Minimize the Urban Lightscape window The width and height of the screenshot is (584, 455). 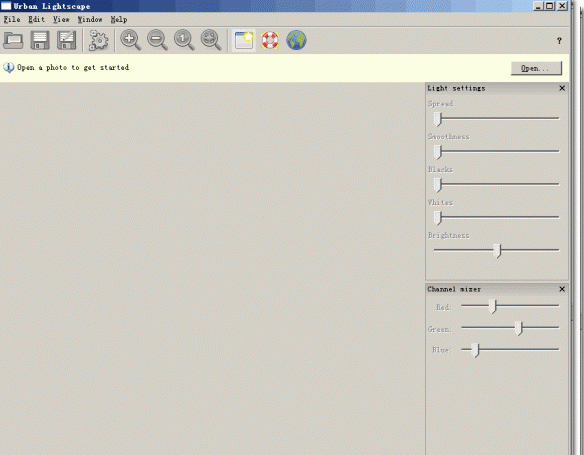pos(538,6)
